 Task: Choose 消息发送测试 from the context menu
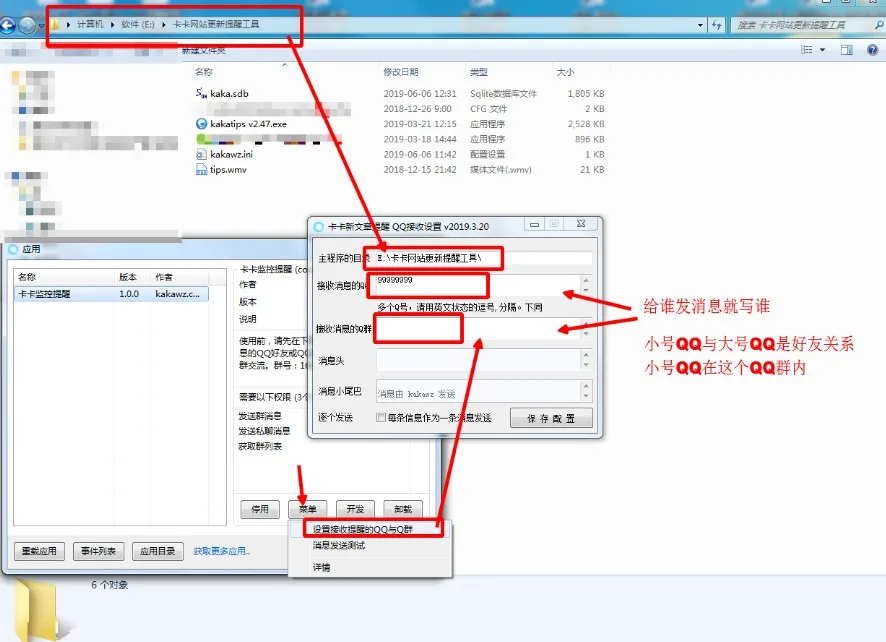pos(339,545)
